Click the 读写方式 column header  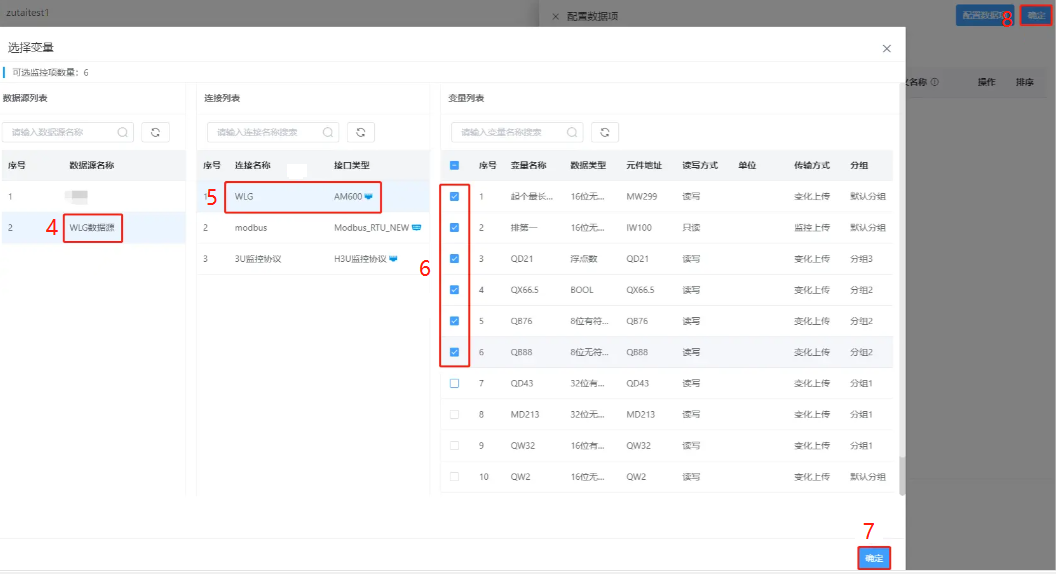(700, 166)
